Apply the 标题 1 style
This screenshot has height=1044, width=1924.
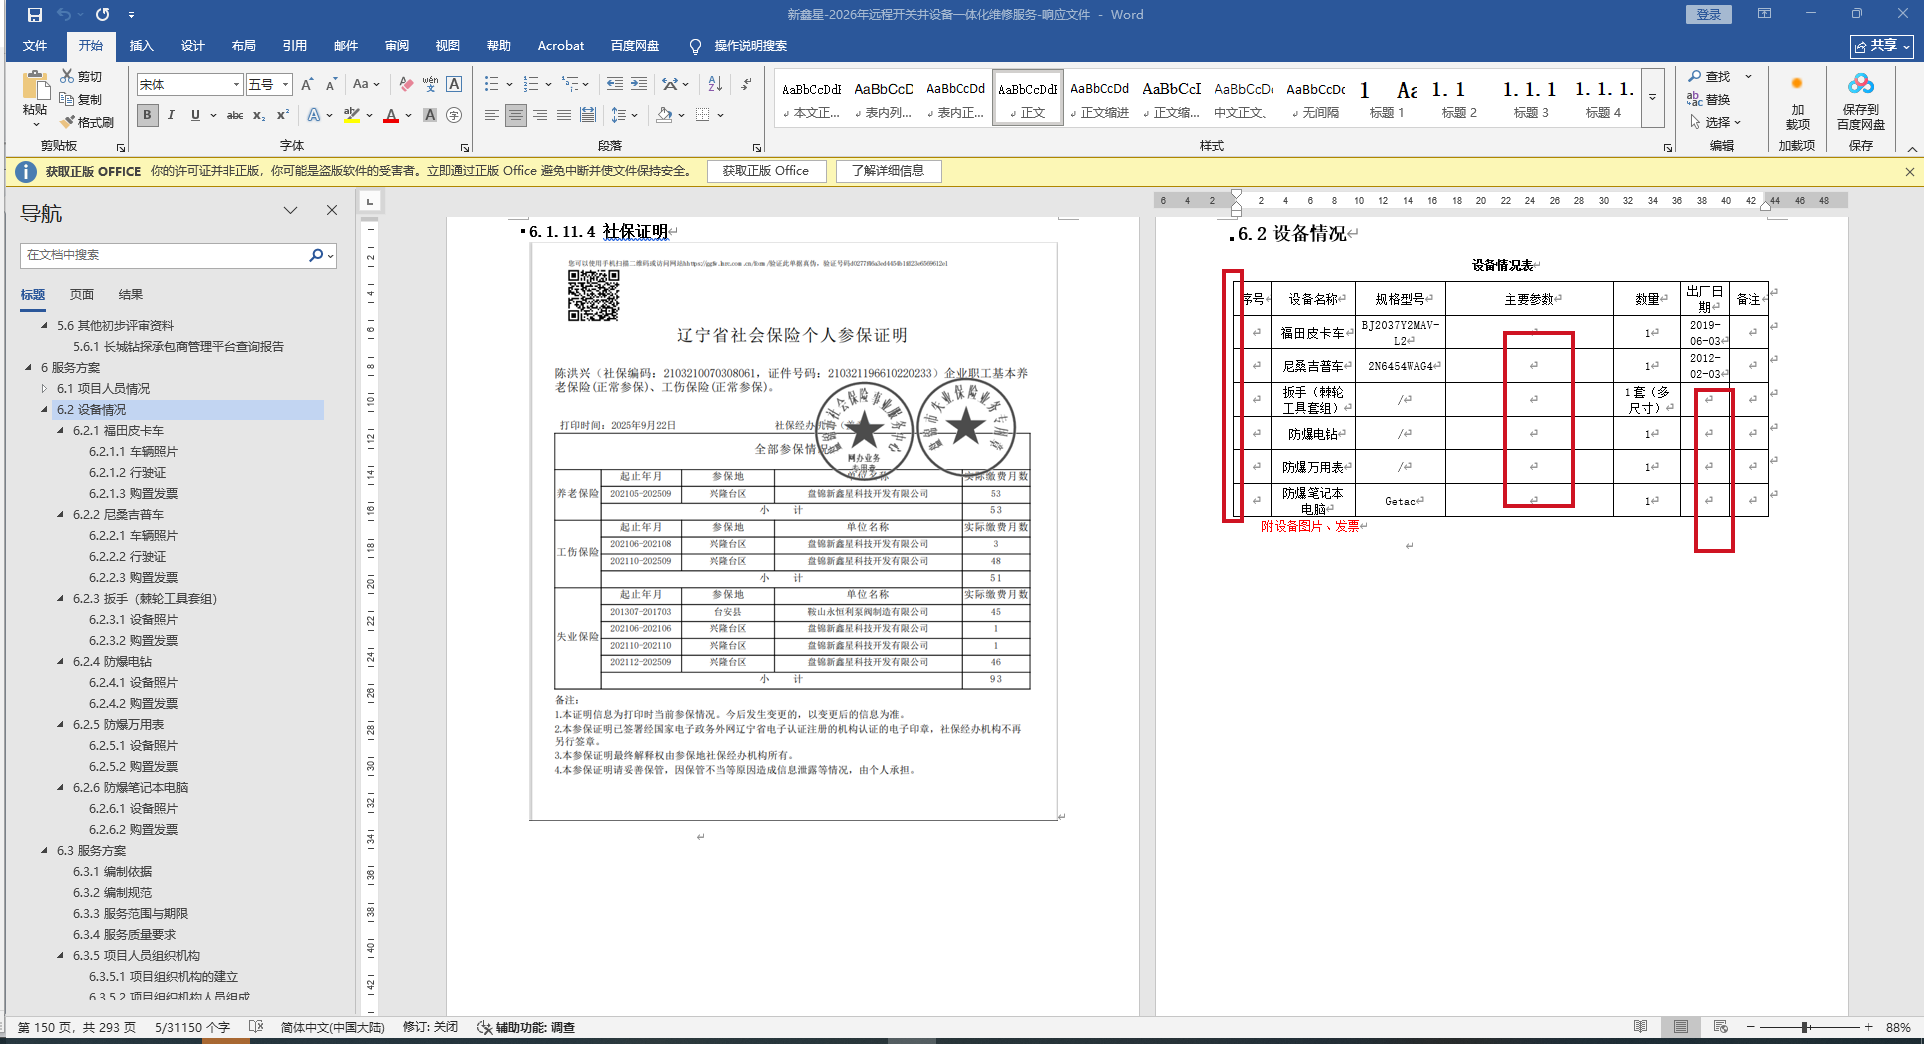1387,98
